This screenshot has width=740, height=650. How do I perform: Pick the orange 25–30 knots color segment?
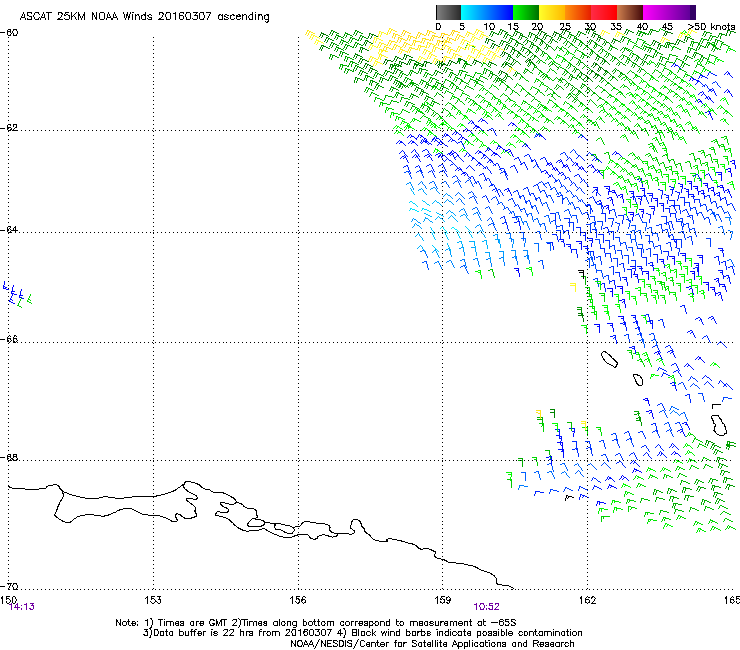point(578,12)
